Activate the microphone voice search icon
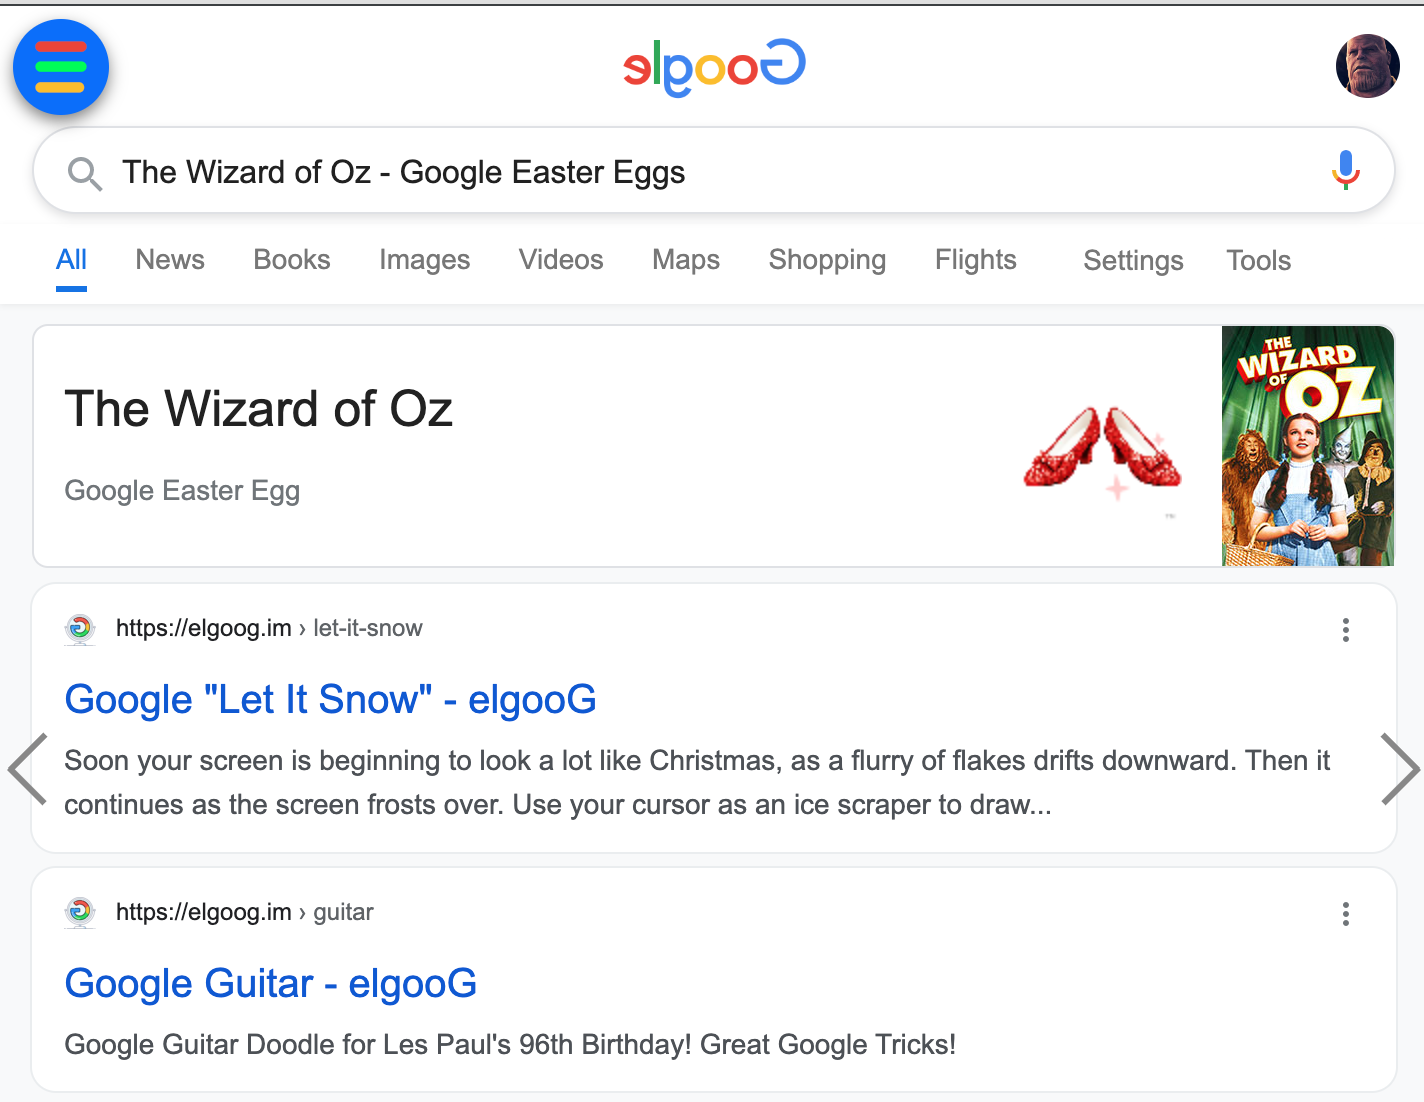Image resolution: width=1424 pixels, height=1102 pixels. pyautogui.click(x=1346, y=170)
